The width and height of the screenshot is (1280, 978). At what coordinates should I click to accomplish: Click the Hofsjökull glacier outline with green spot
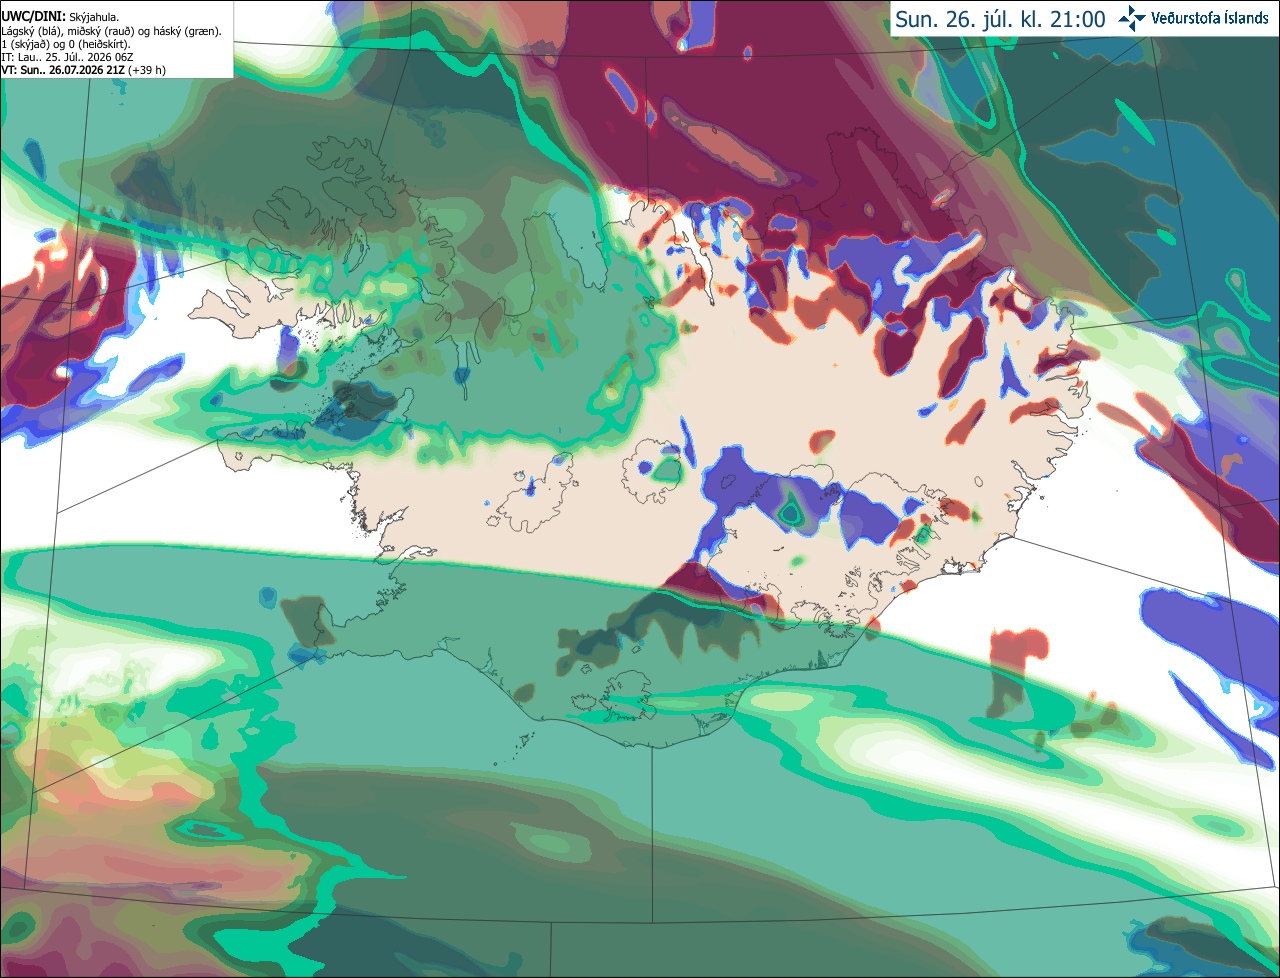point(653,469)
